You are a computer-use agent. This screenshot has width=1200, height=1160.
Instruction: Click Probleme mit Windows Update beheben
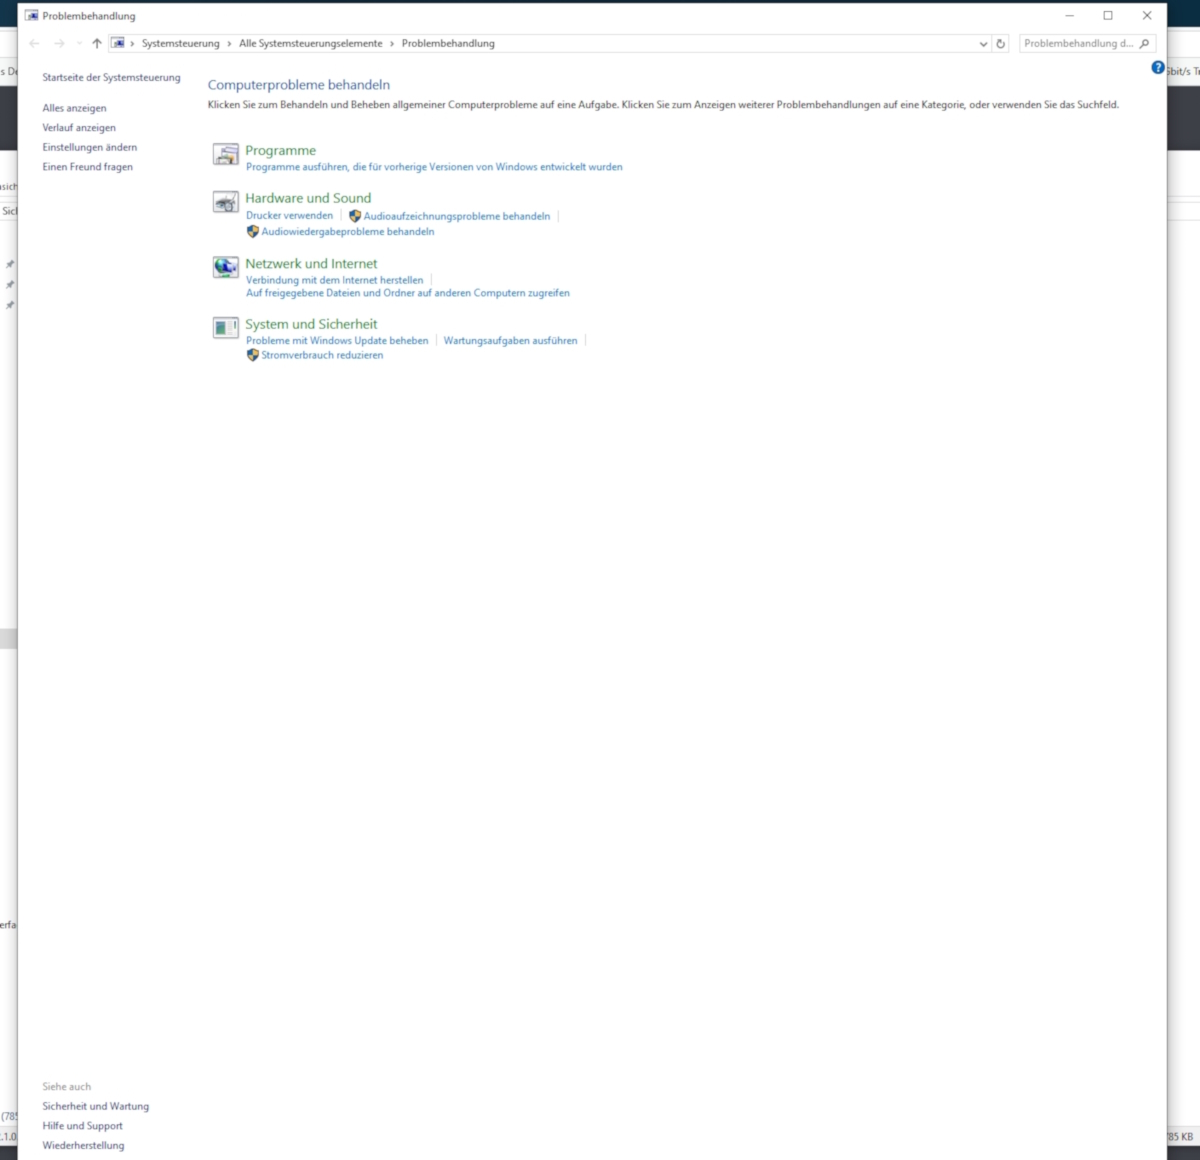[337, 341]
